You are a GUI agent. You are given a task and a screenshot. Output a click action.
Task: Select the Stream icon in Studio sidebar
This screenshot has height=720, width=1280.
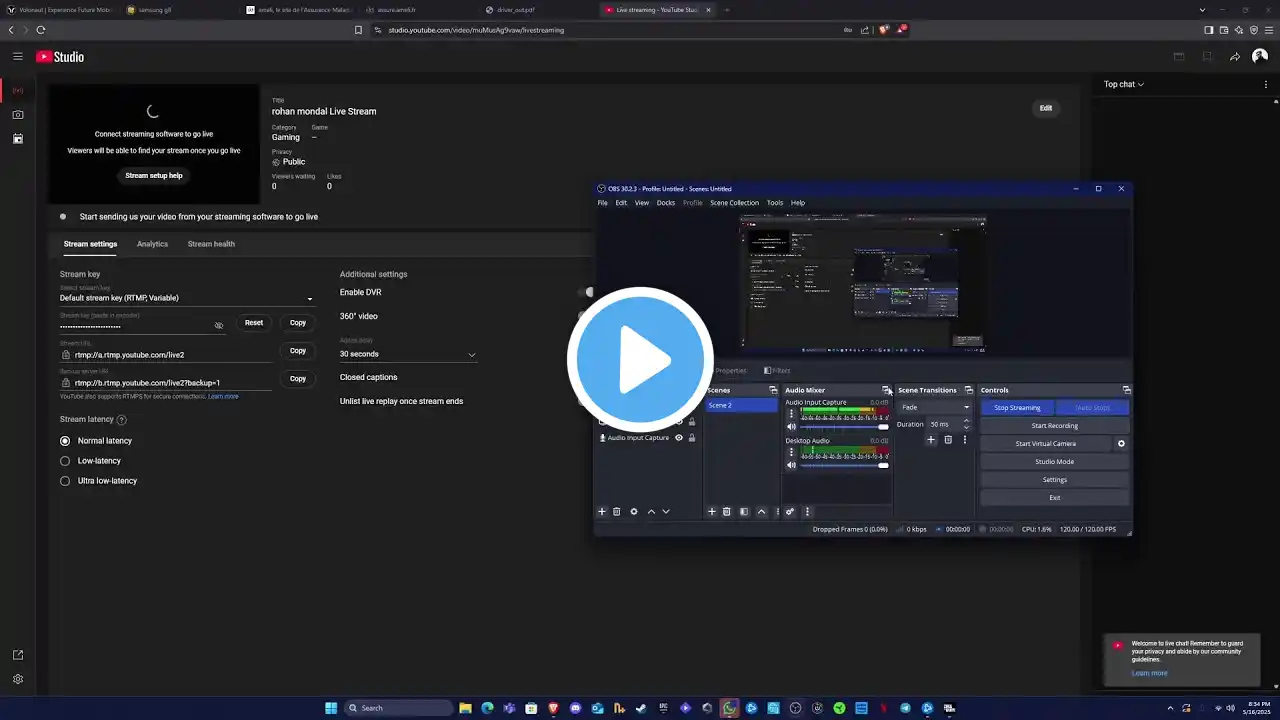(x=18, y=90)
